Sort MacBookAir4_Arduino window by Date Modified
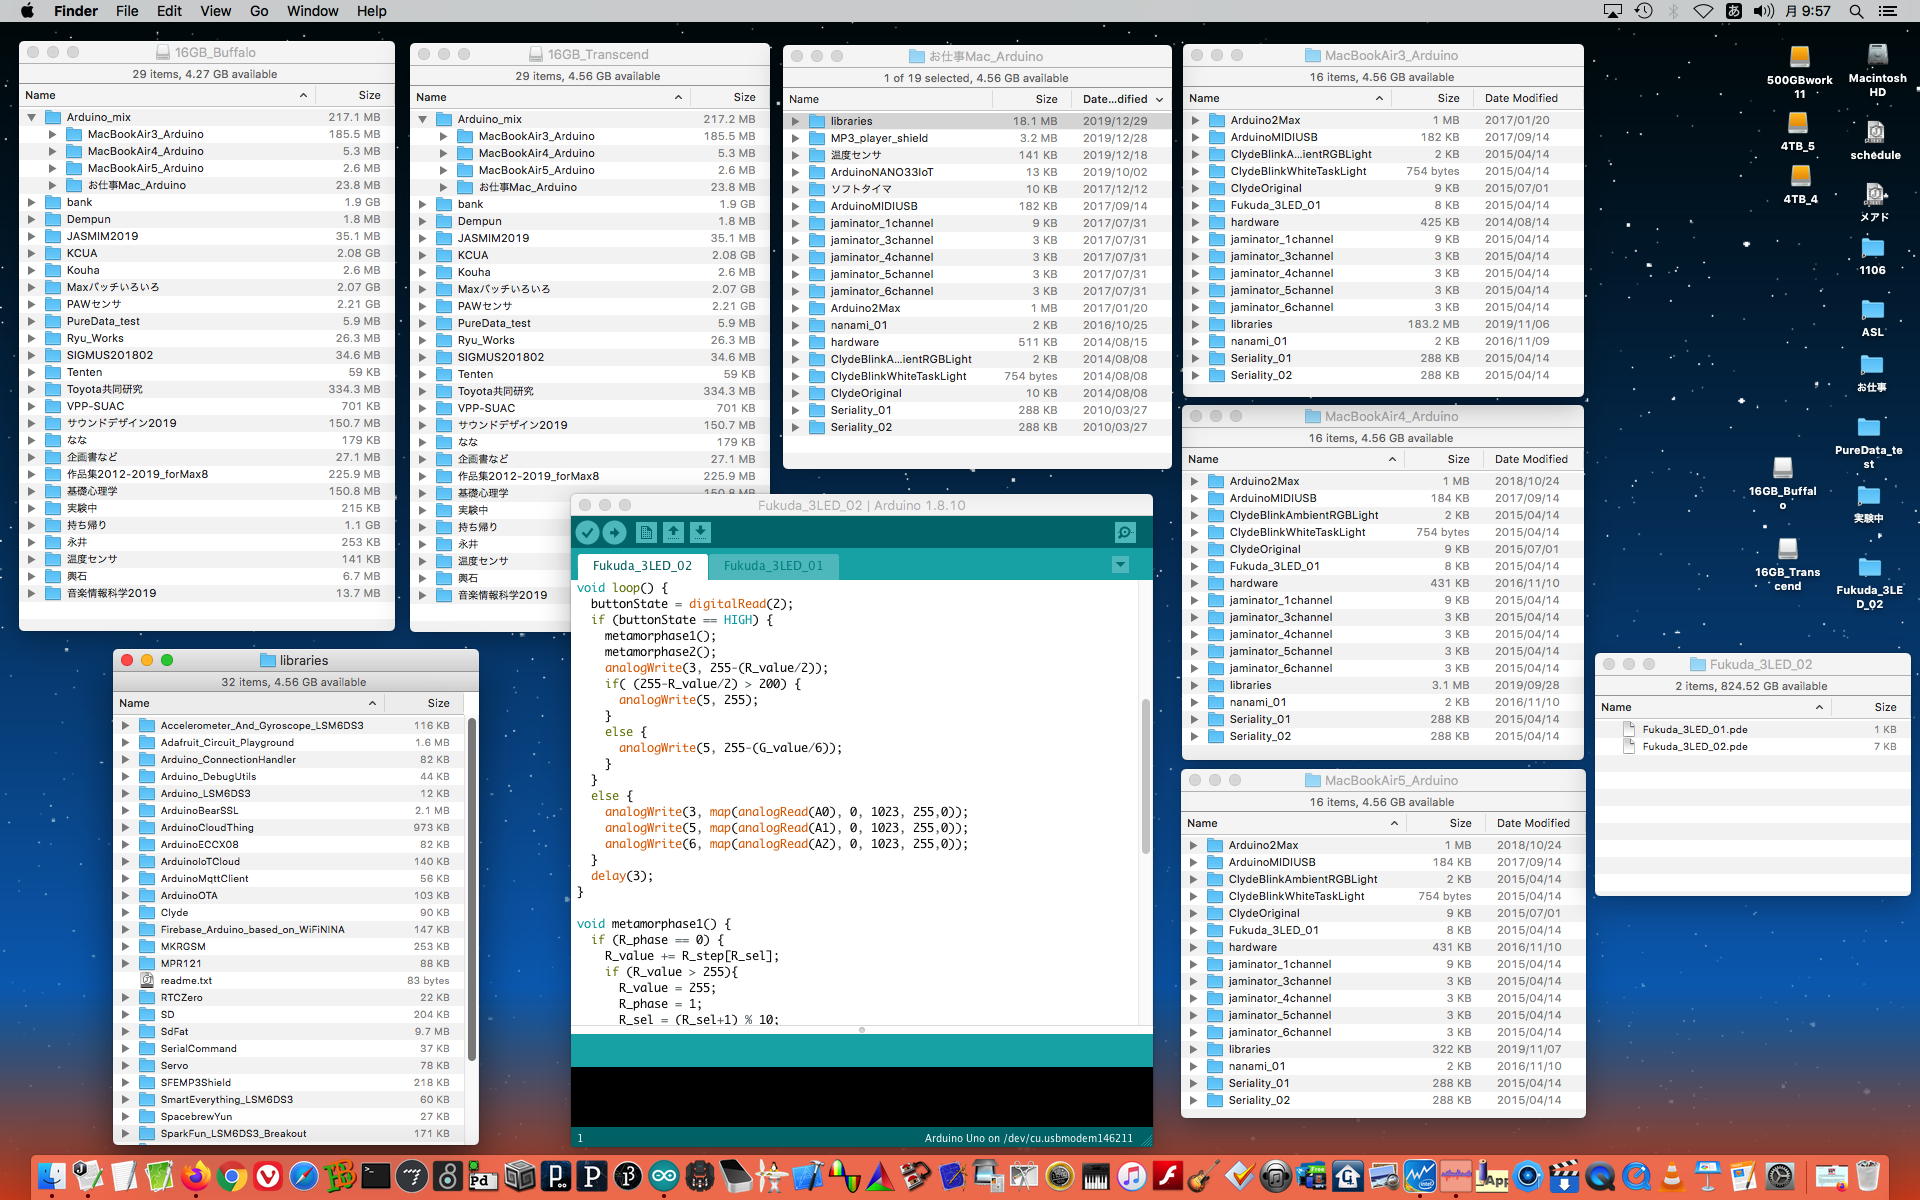 pos(1530,459)
